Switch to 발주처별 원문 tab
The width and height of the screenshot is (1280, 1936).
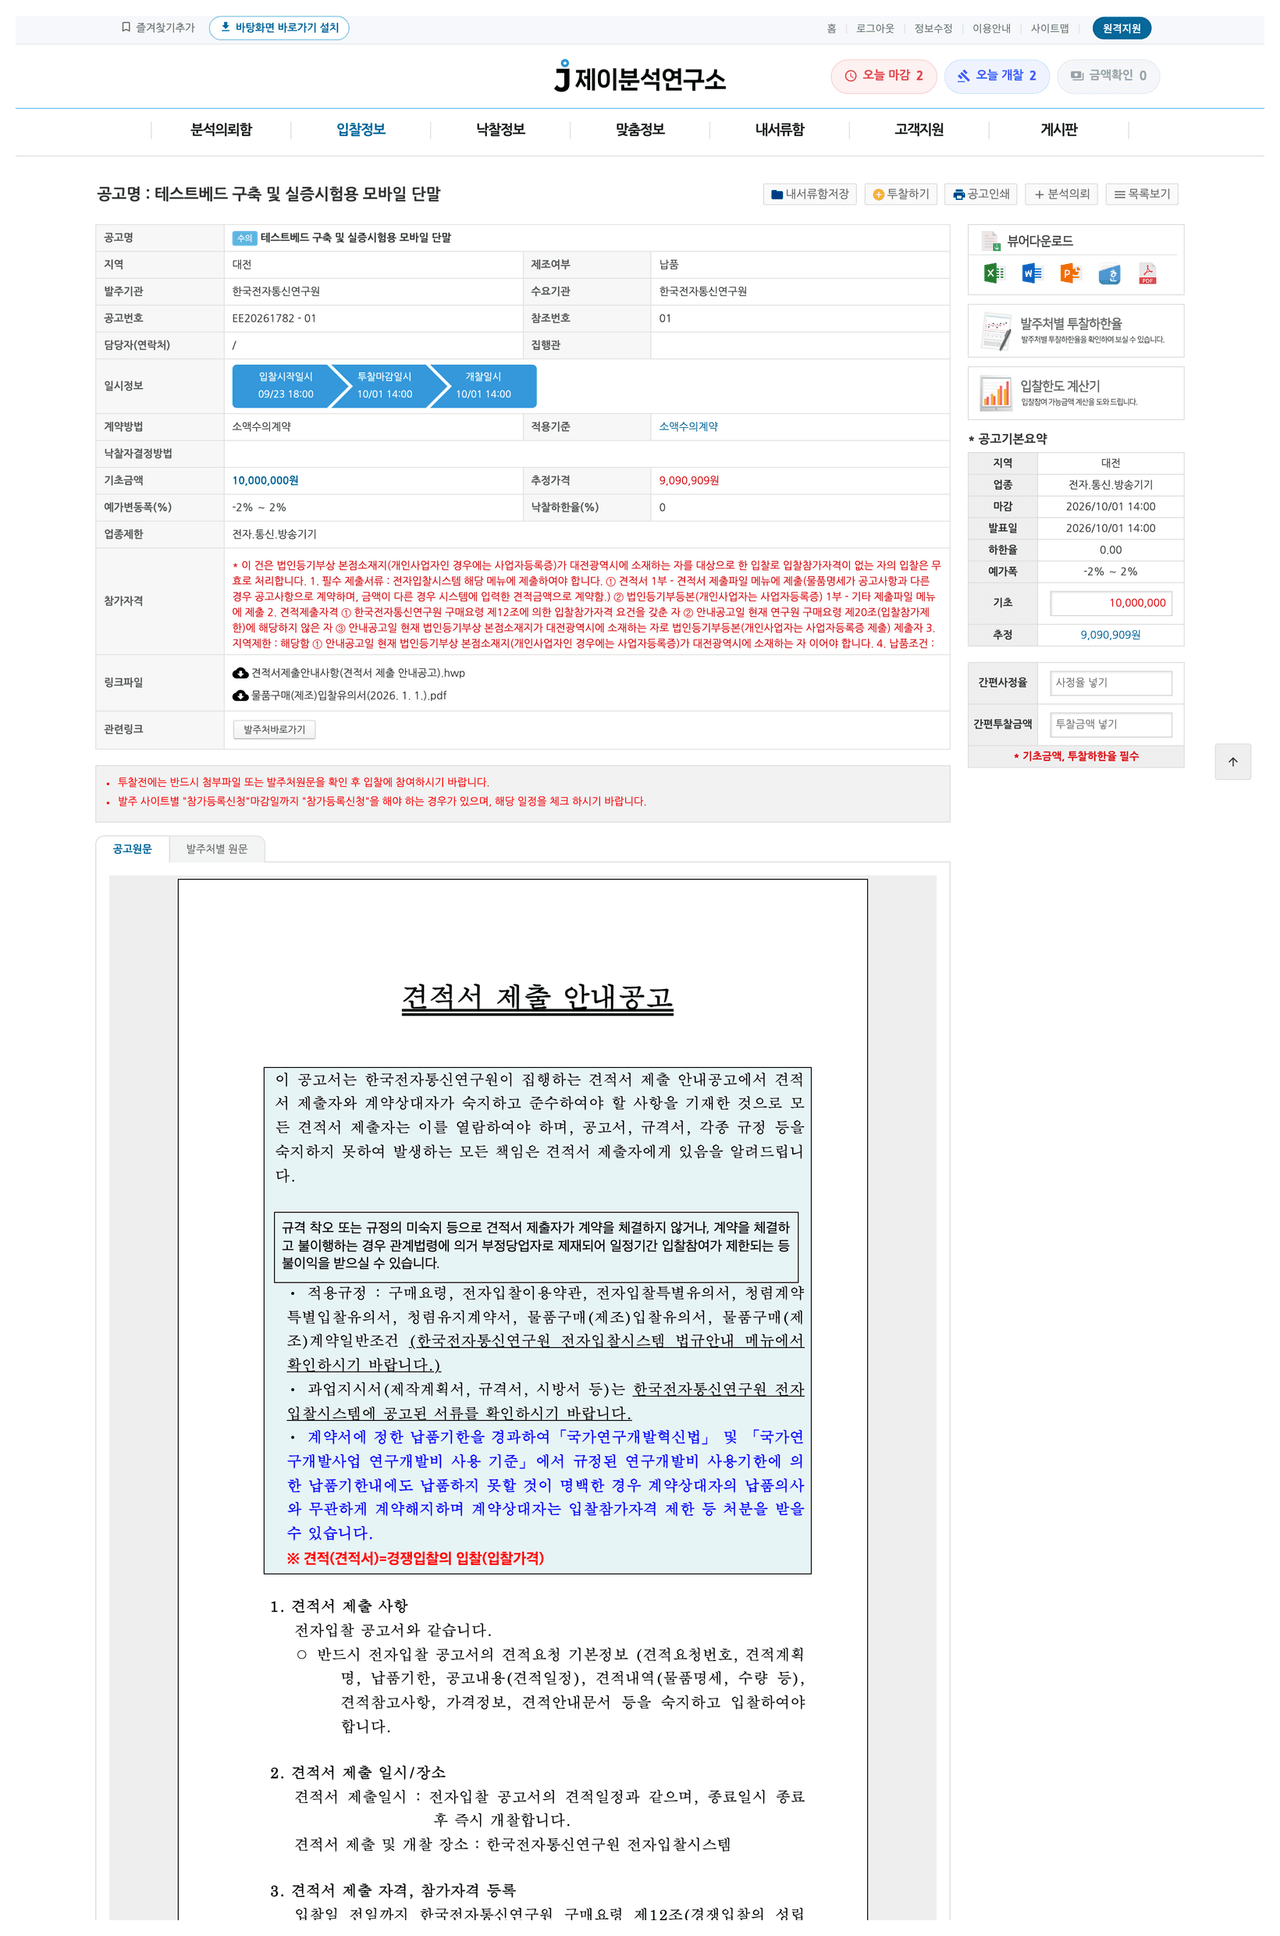pos(217,849)
